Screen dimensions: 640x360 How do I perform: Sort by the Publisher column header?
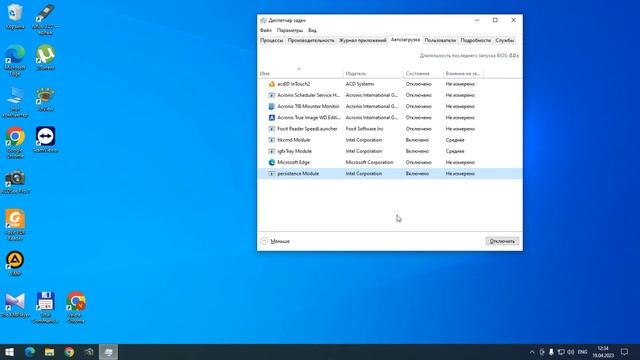373,73
